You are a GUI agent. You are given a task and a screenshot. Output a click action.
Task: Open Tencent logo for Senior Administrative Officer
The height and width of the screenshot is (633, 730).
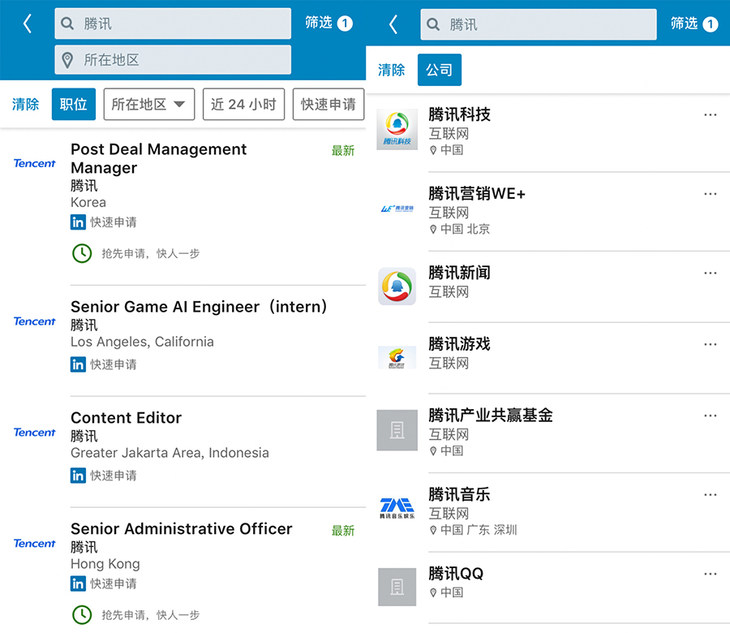click(34, 543)
